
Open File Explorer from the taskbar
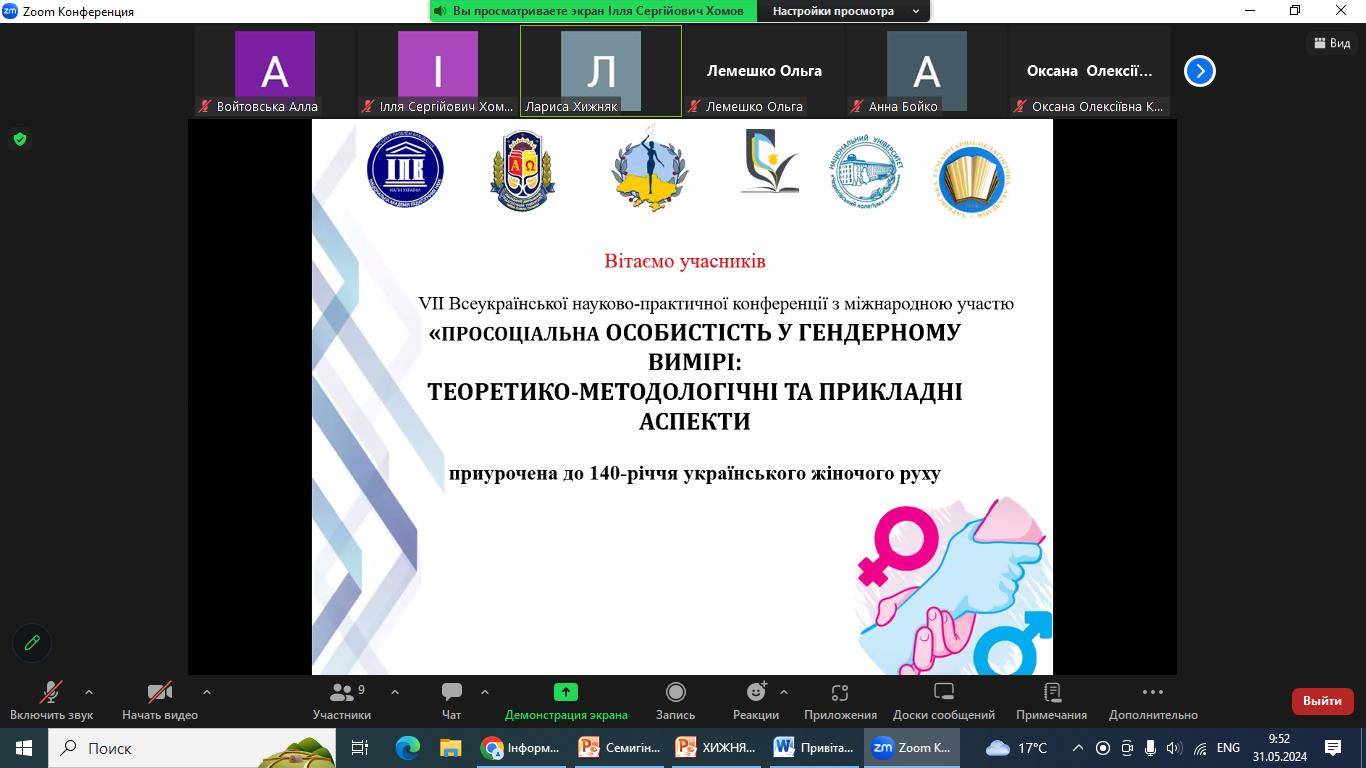(450, 748)
